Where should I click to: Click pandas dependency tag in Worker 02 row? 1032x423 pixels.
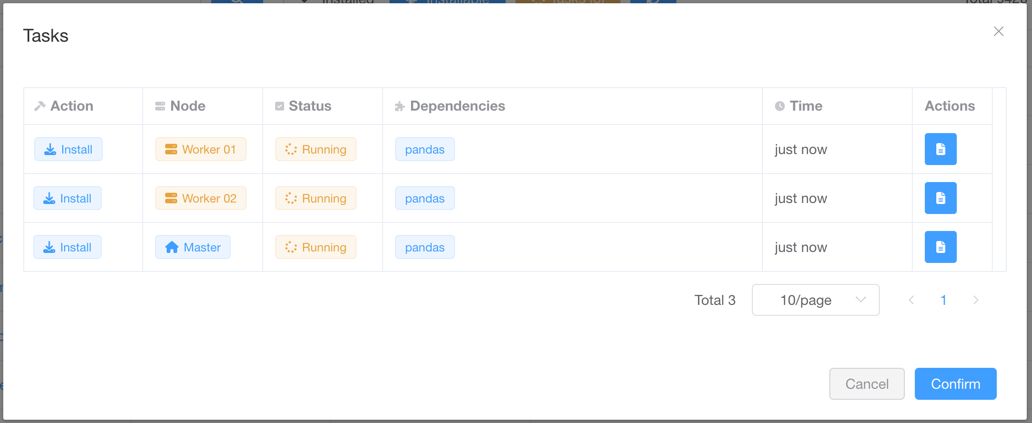[425, 198]
